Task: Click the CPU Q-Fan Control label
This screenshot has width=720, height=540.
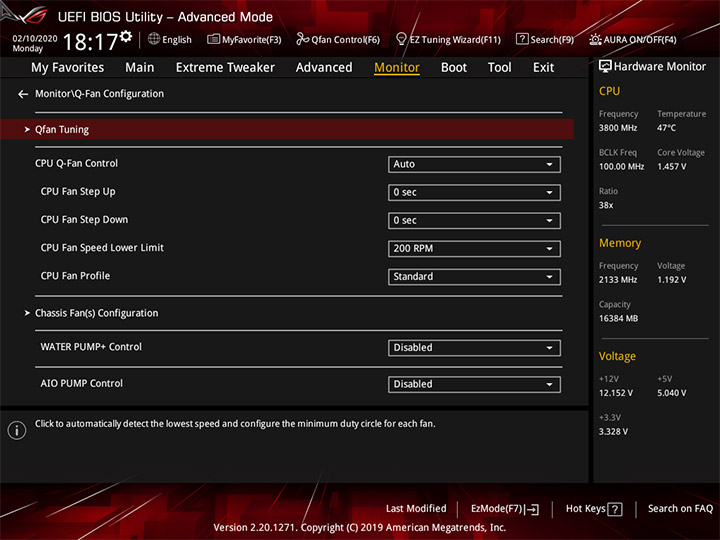Action: [x=76, y=163]
